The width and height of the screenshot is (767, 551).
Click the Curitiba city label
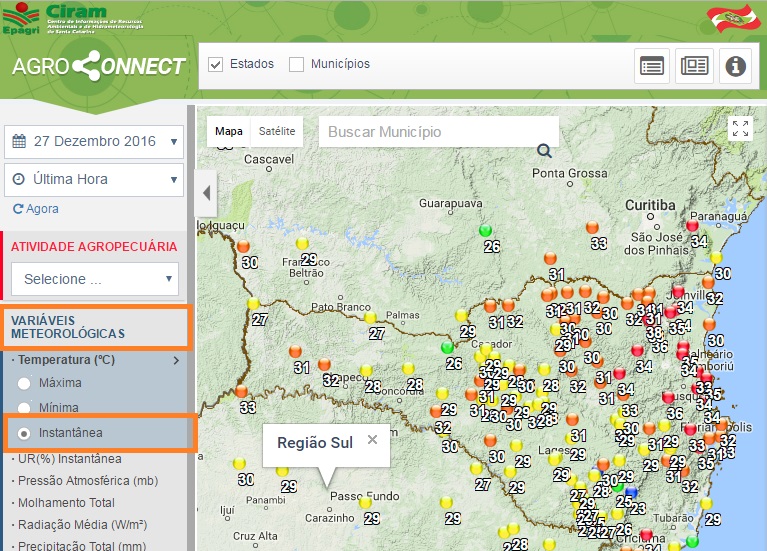(x=650, y=205)
